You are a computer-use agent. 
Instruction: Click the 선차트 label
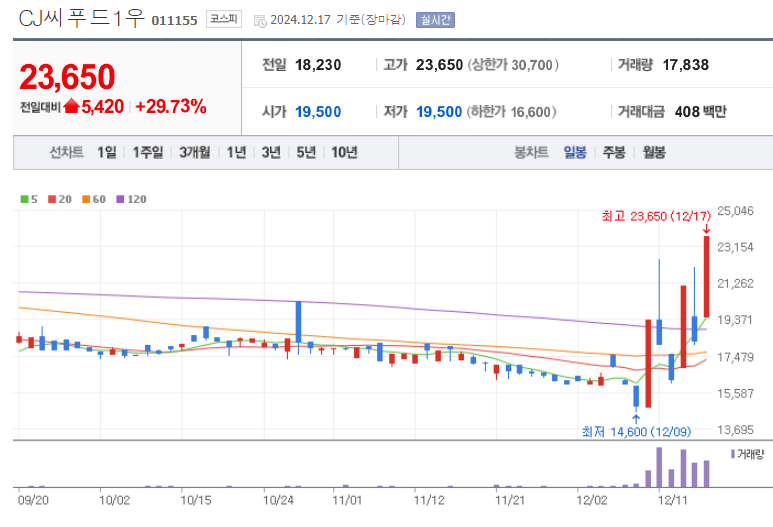(66, 152)
